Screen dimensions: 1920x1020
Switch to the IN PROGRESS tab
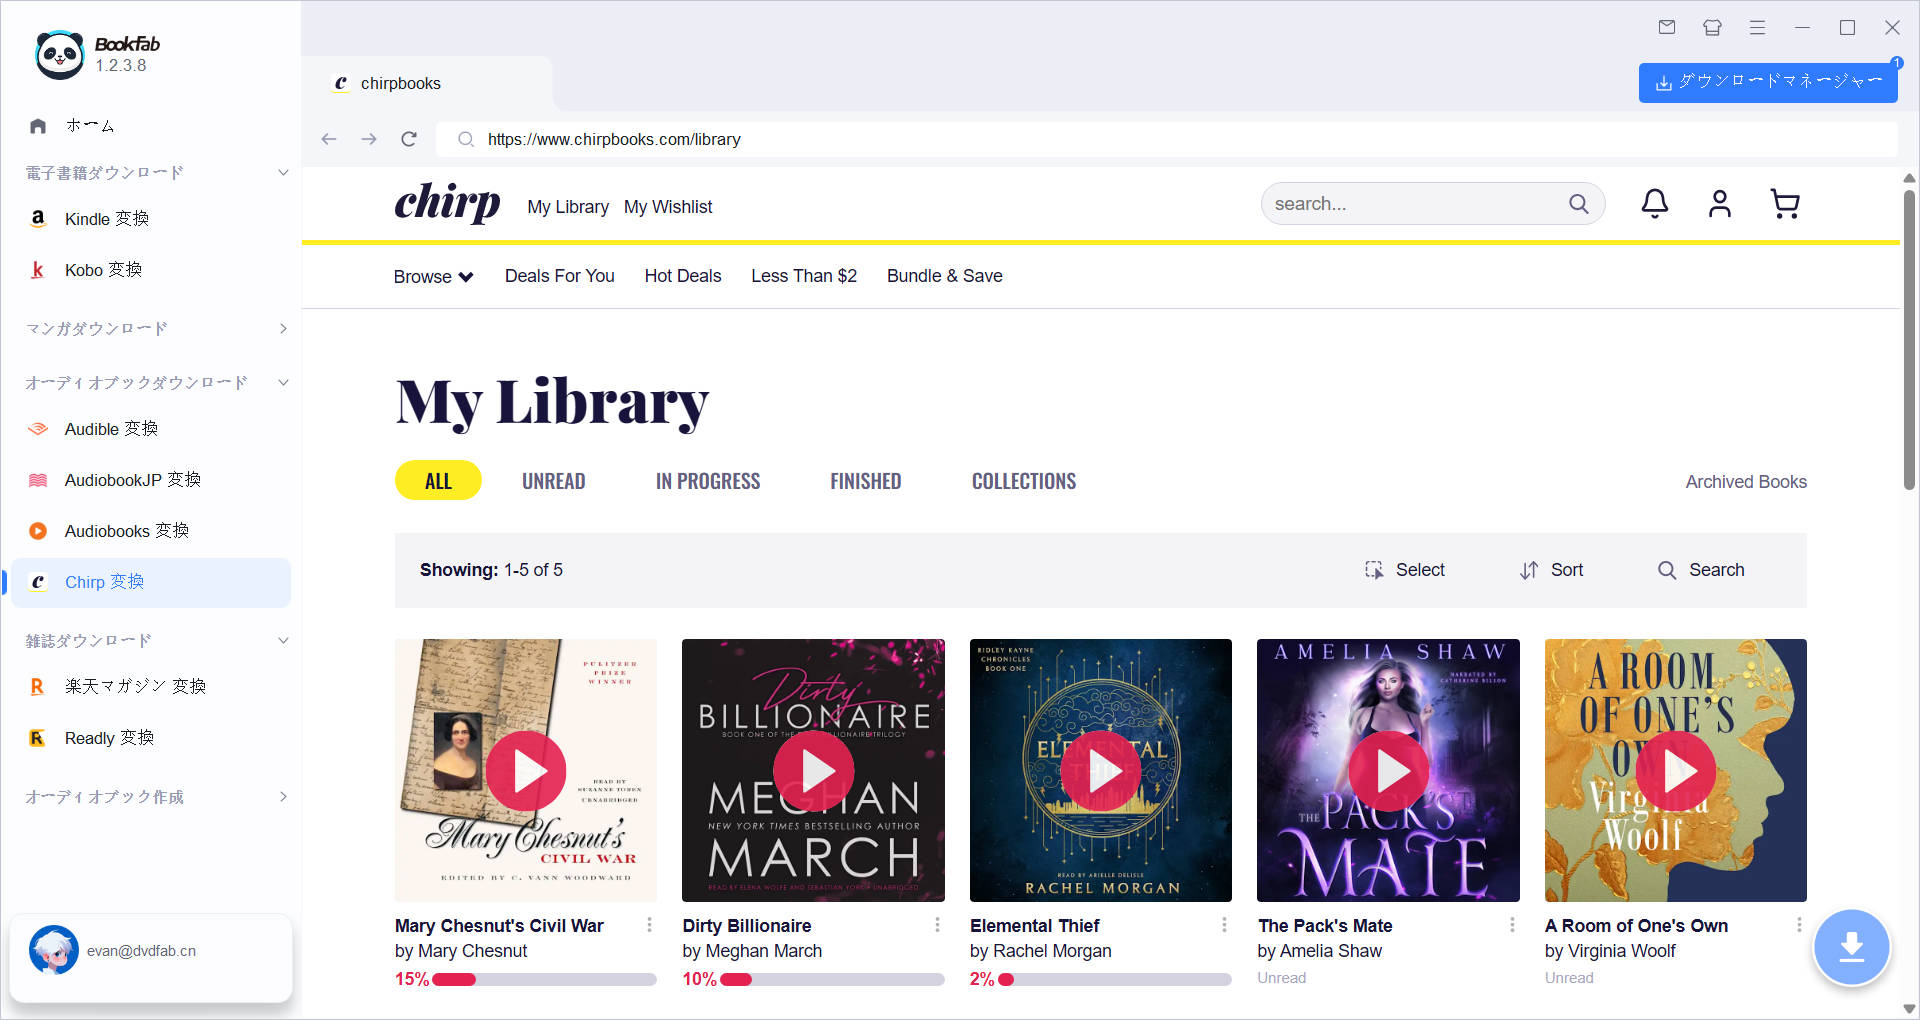tap(708, 481)
